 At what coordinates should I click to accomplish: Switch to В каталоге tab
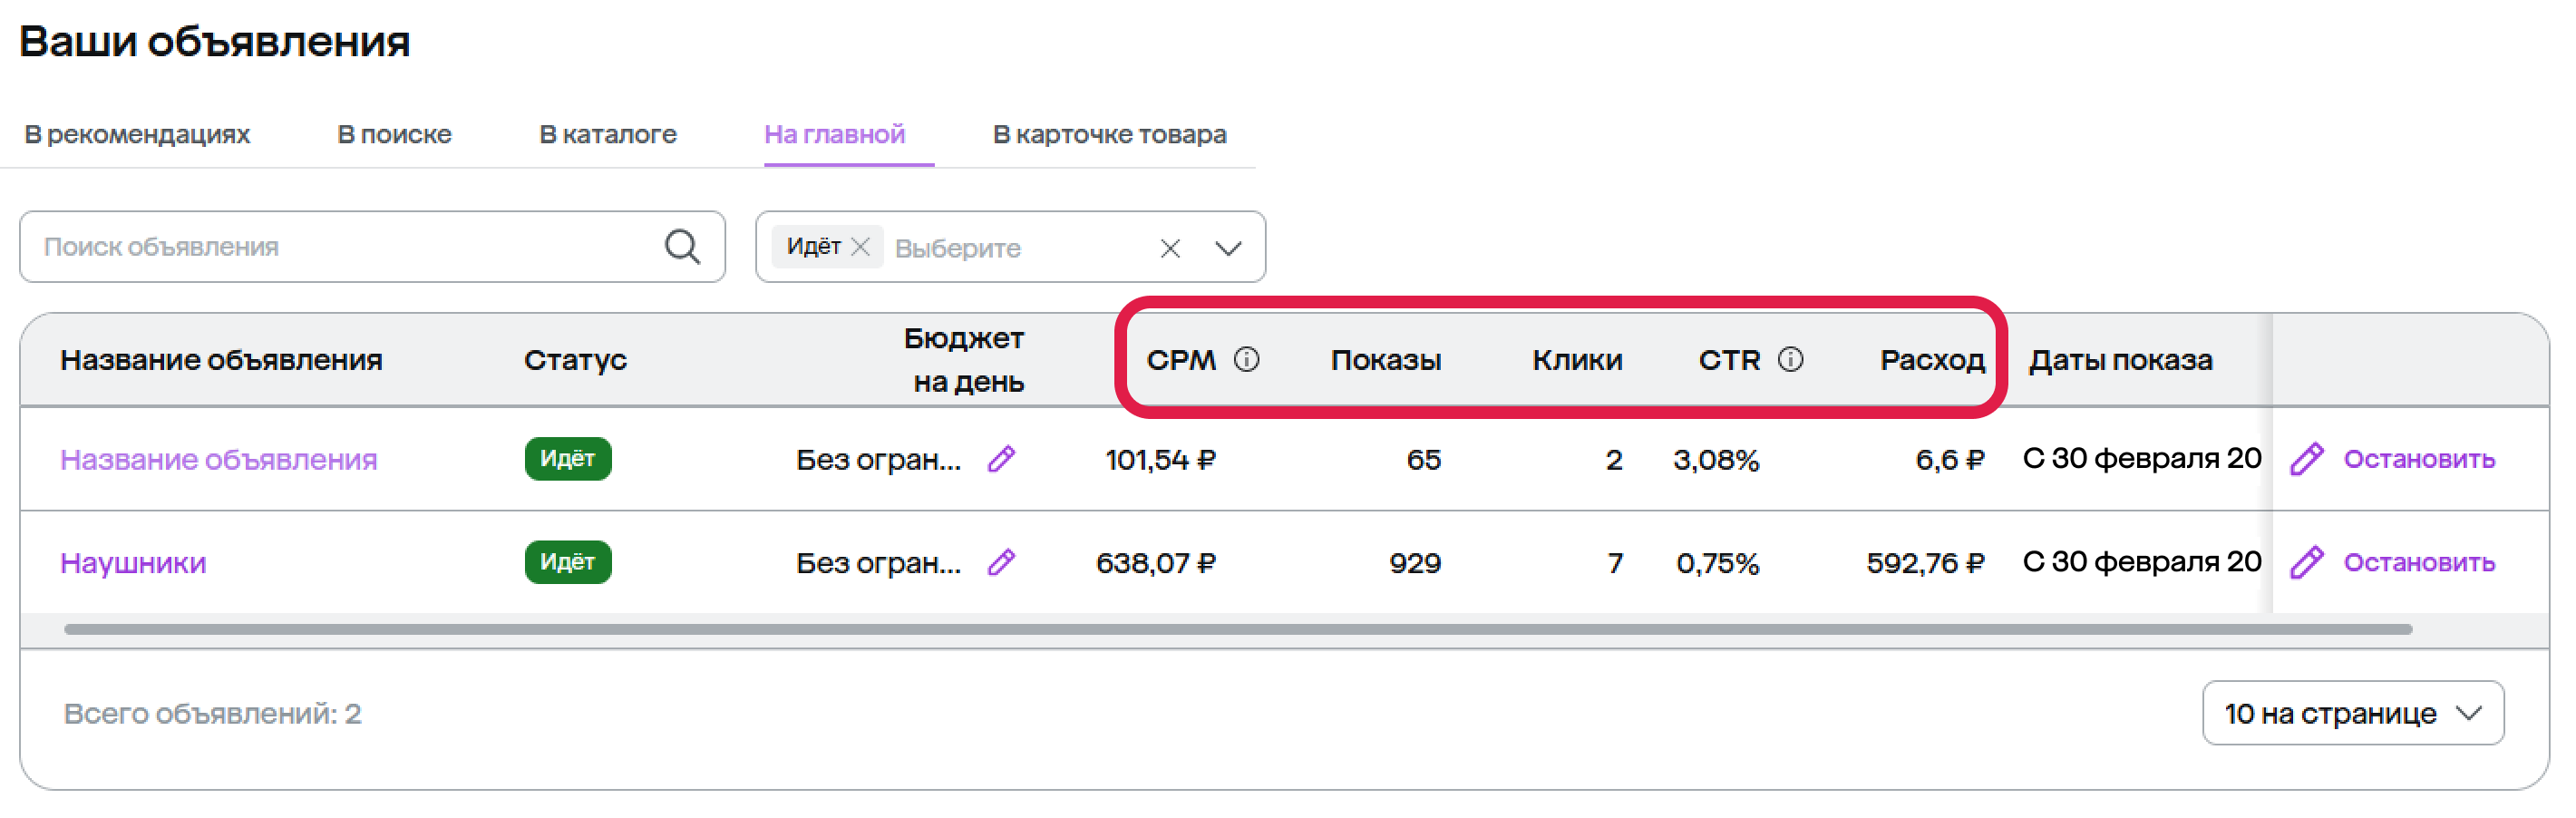click(608, 134)
